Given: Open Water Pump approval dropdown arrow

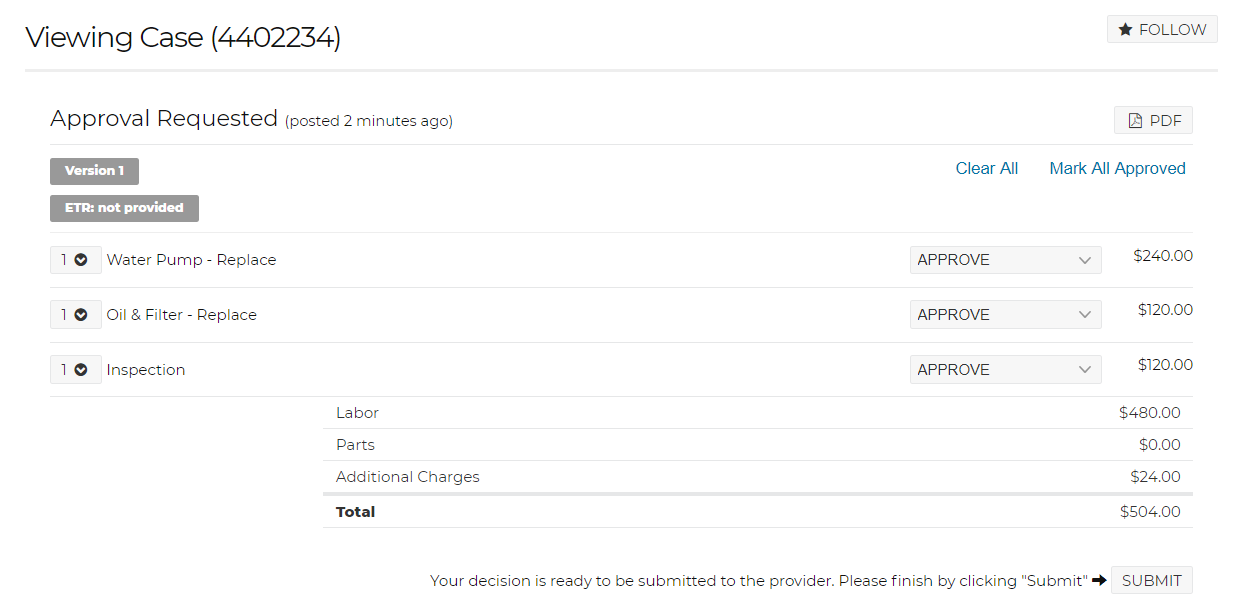Looking at the screenshot, I should 1085,260.
